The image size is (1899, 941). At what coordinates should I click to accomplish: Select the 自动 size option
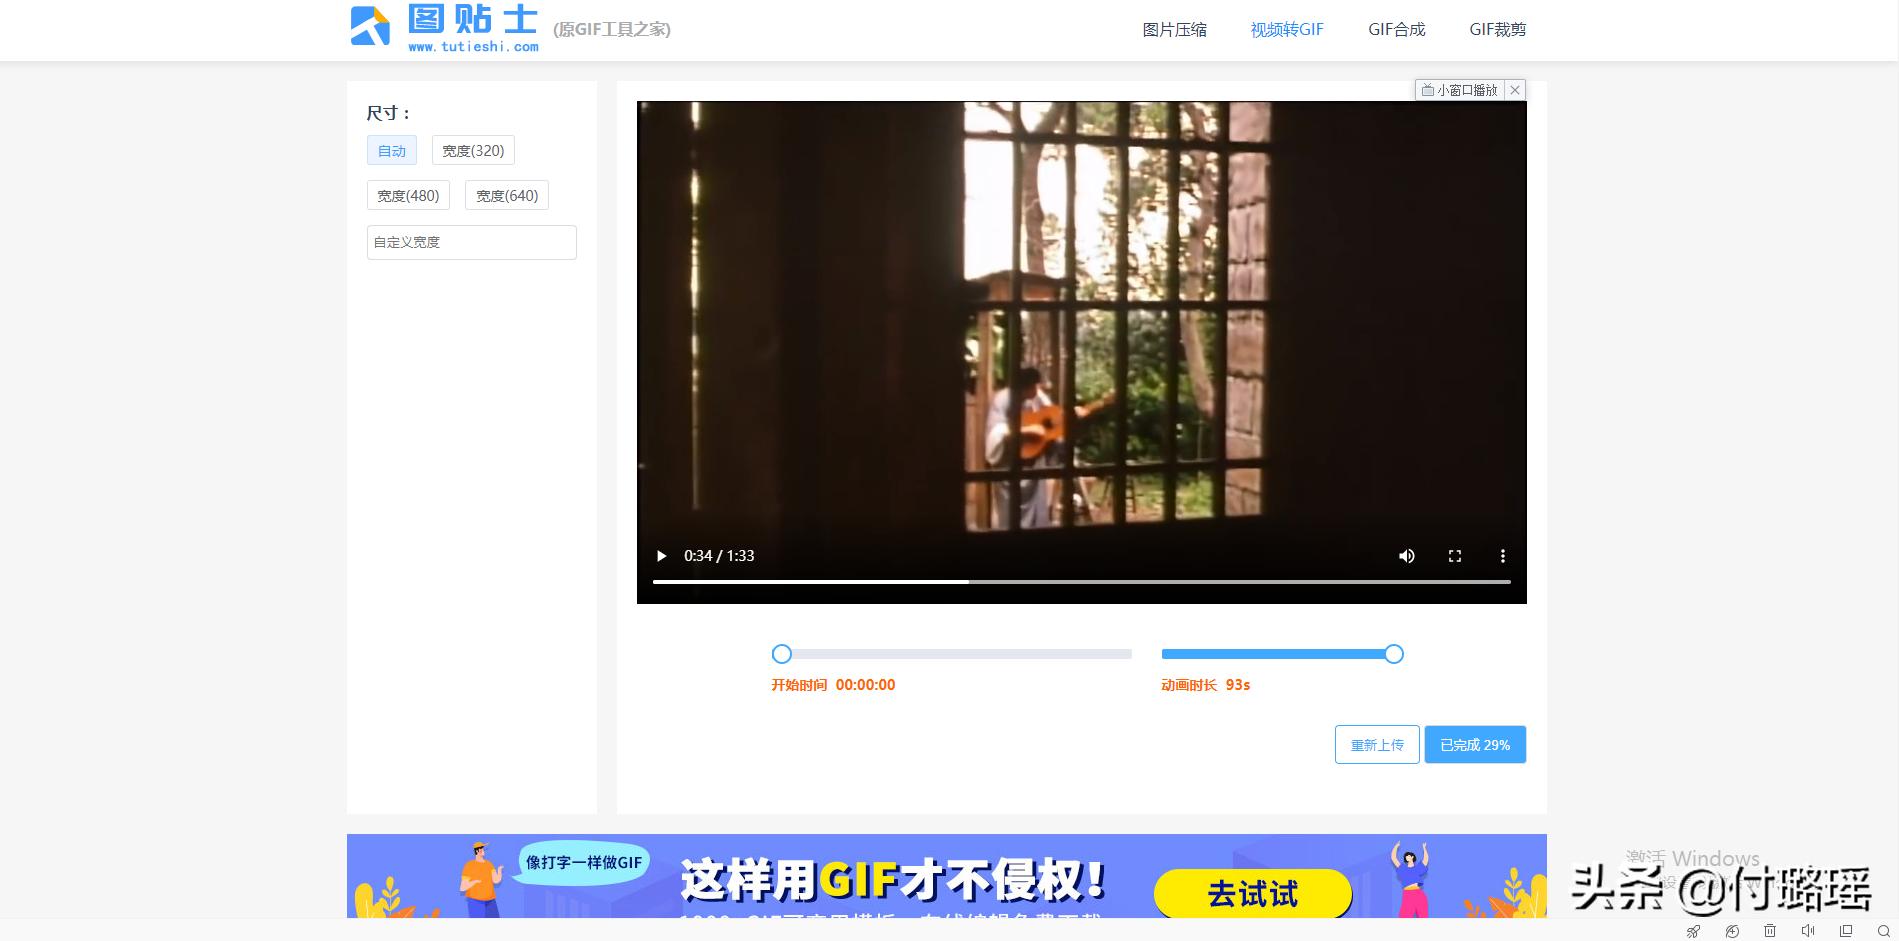click(x=391, y=150)
